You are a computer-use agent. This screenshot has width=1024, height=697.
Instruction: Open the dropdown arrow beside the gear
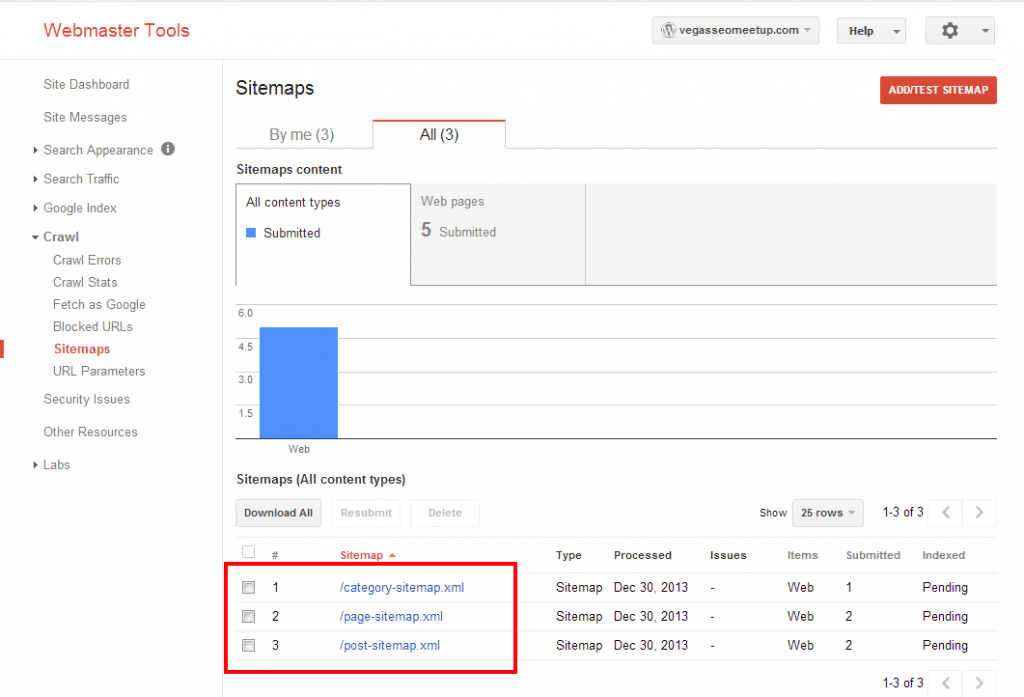(985, 31)
